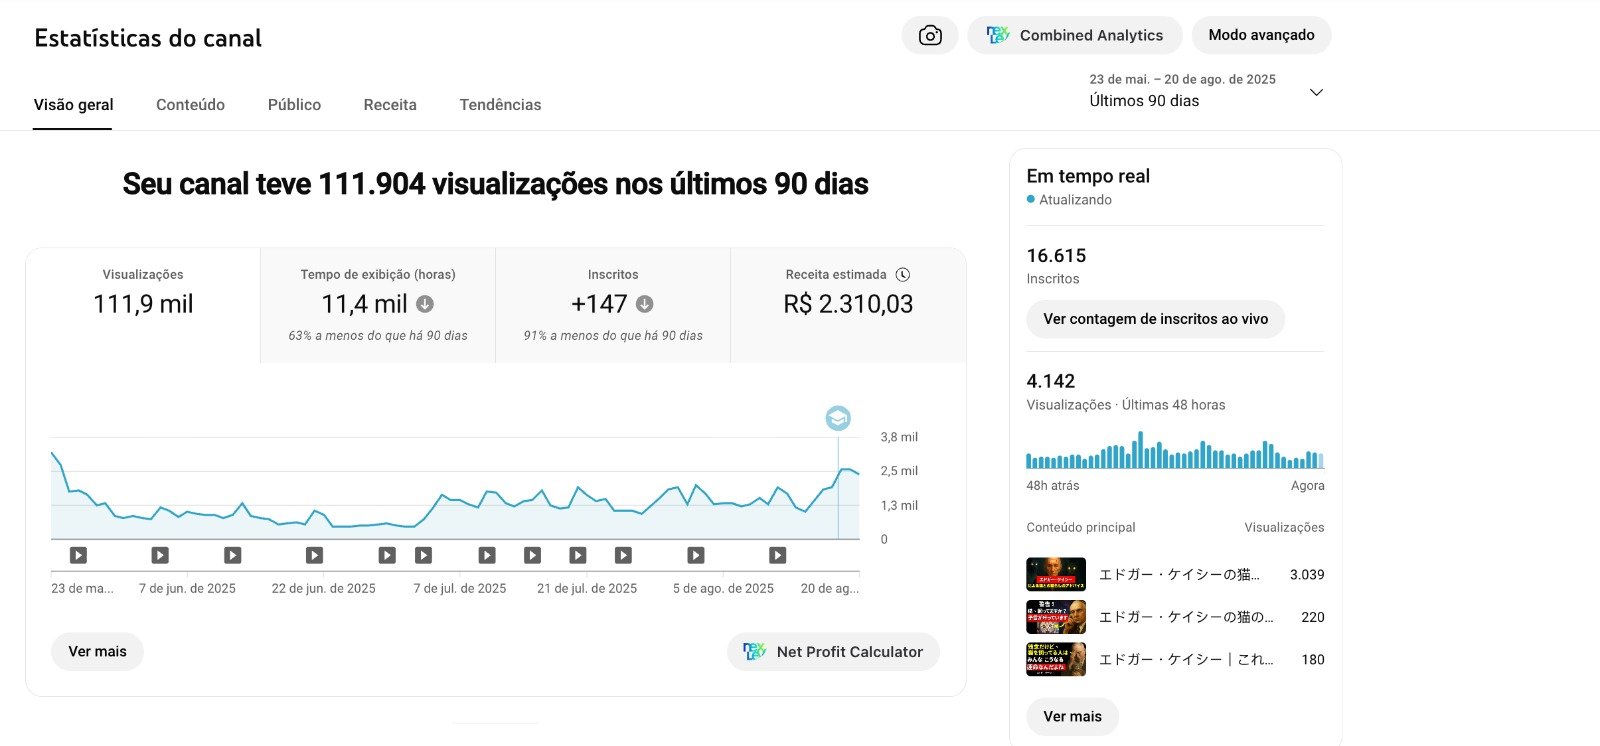The height and width of the screenshot is (746, 1600).
Task: Click Ver mais in the Em tempo real card
Action: [x=1072, y=717]
